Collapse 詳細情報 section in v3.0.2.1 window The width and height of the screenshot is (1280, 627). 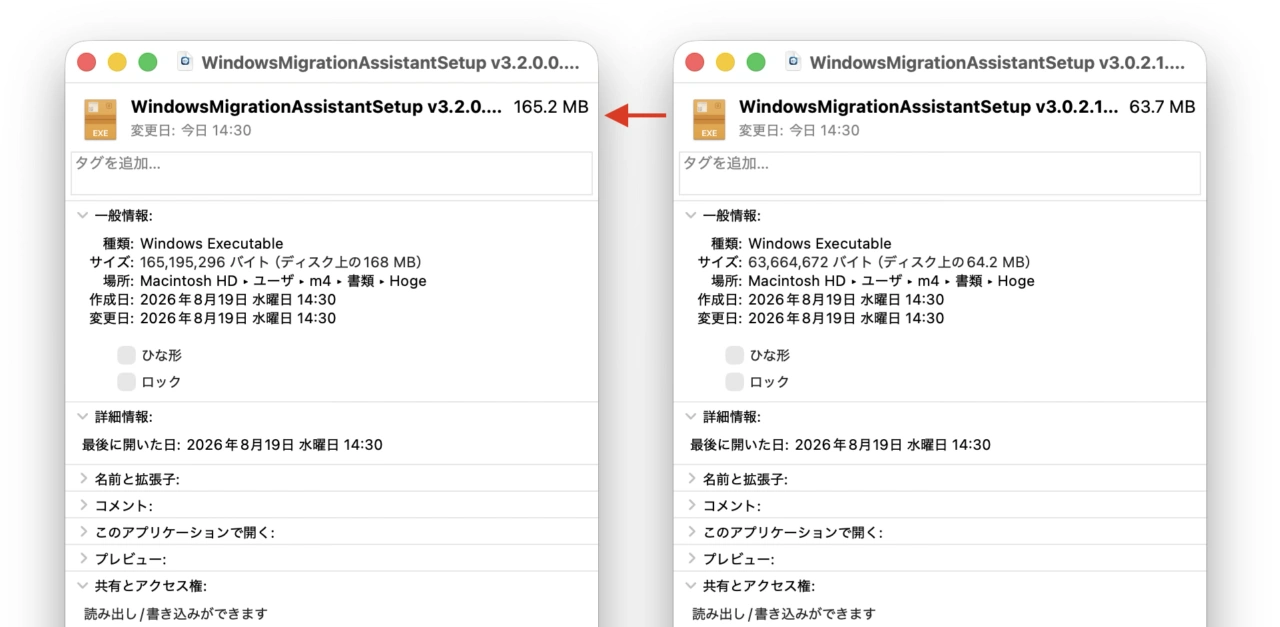(691, 416)
